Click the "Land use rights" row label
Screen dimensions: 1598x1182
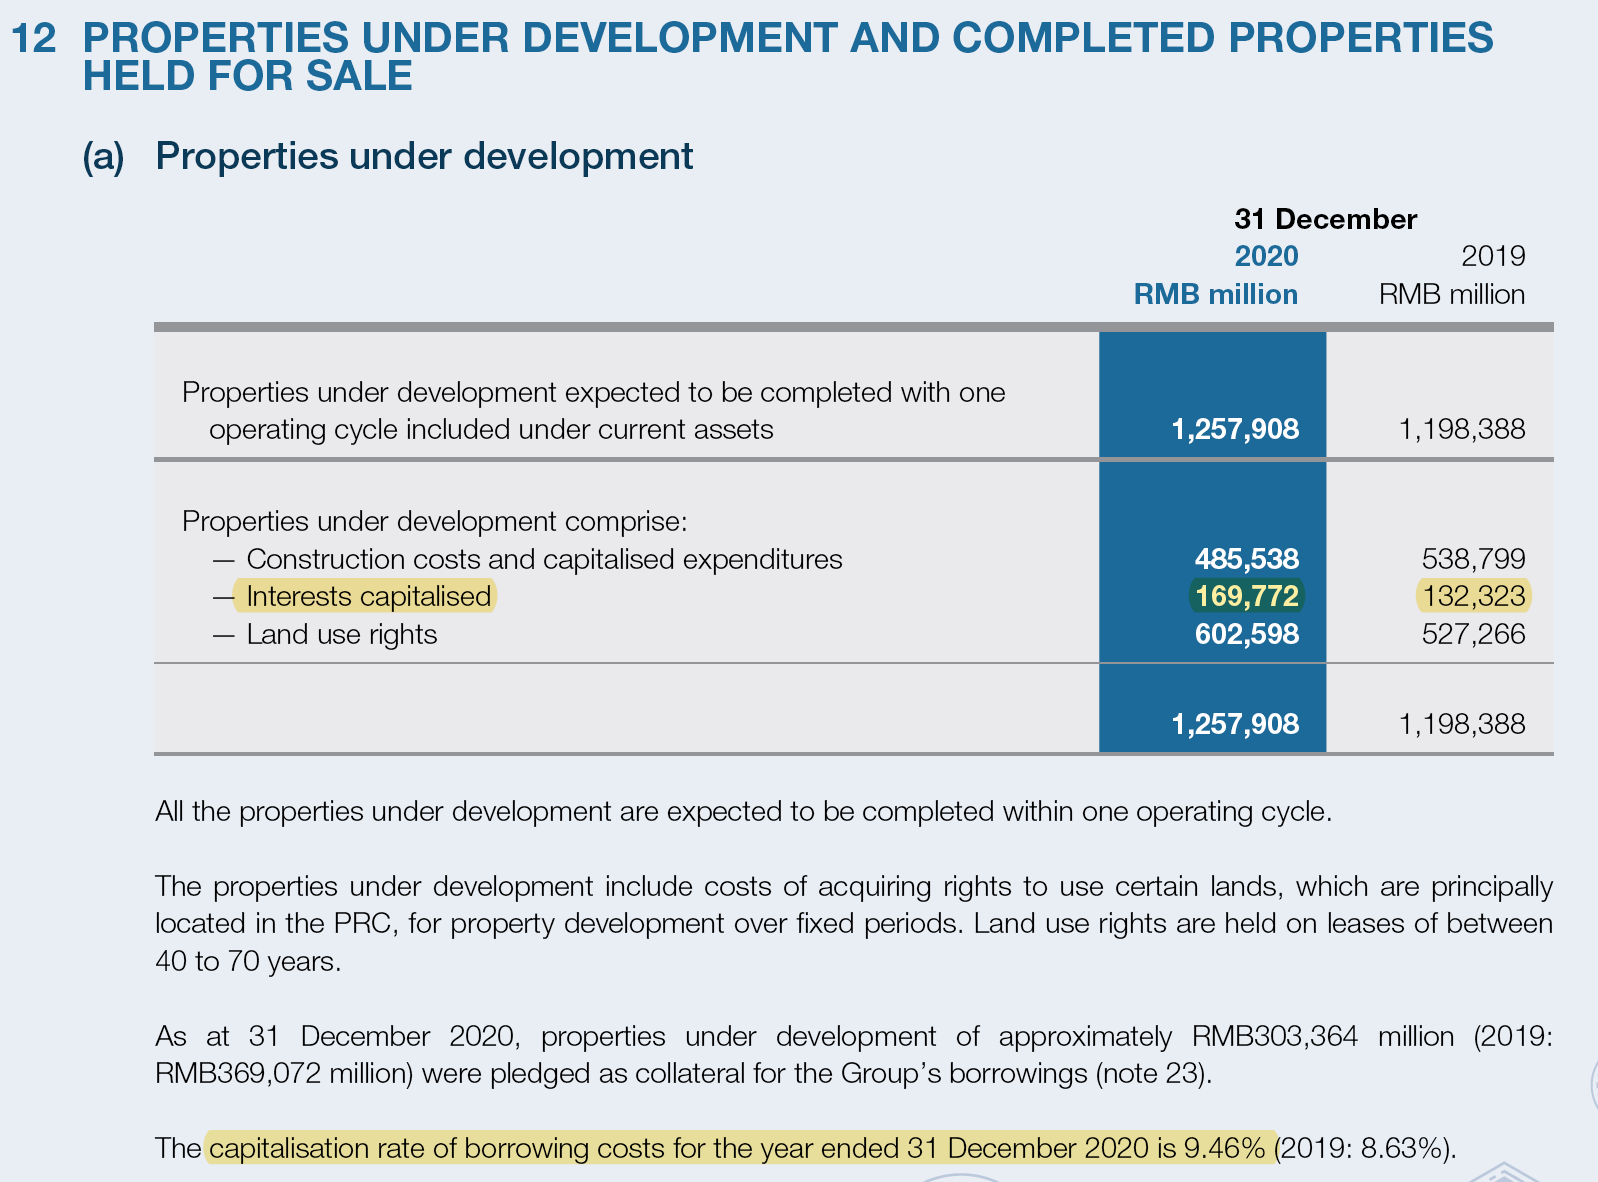(341, 635)
